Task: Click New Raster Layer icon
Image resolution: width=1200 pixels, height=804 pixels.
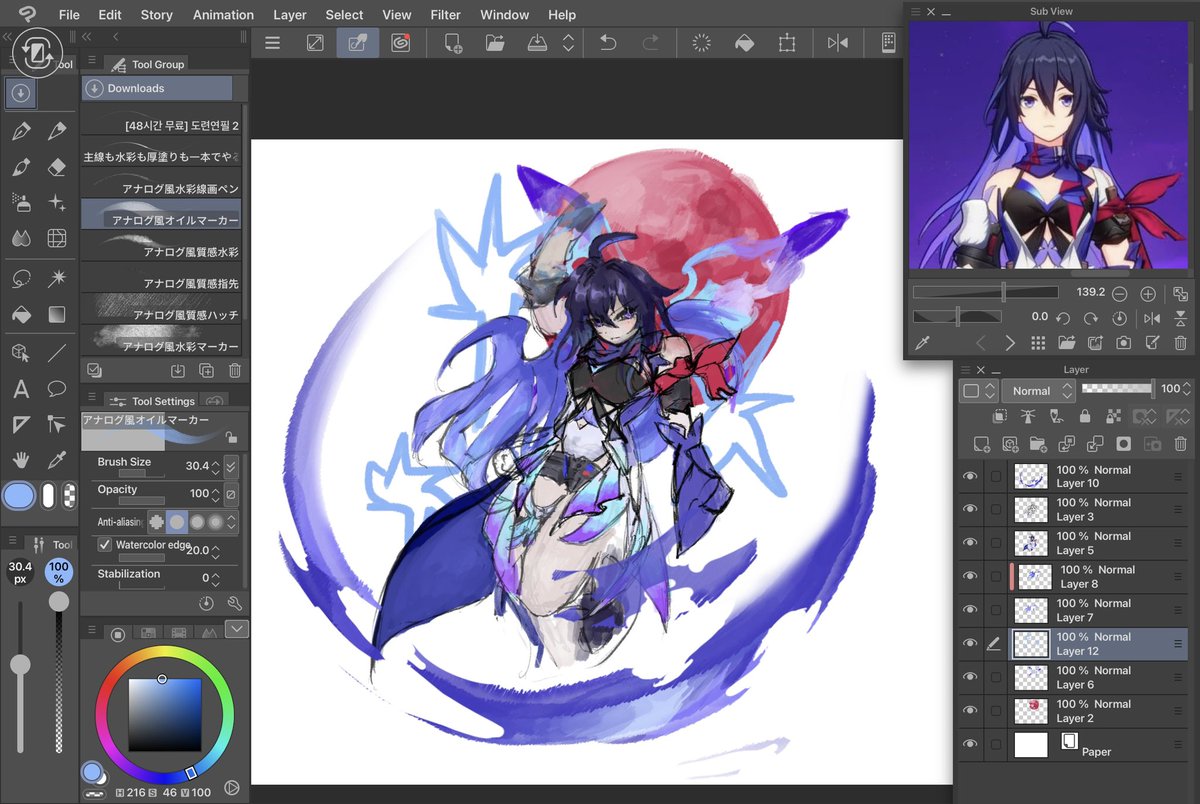Action: tap(982, 444)
